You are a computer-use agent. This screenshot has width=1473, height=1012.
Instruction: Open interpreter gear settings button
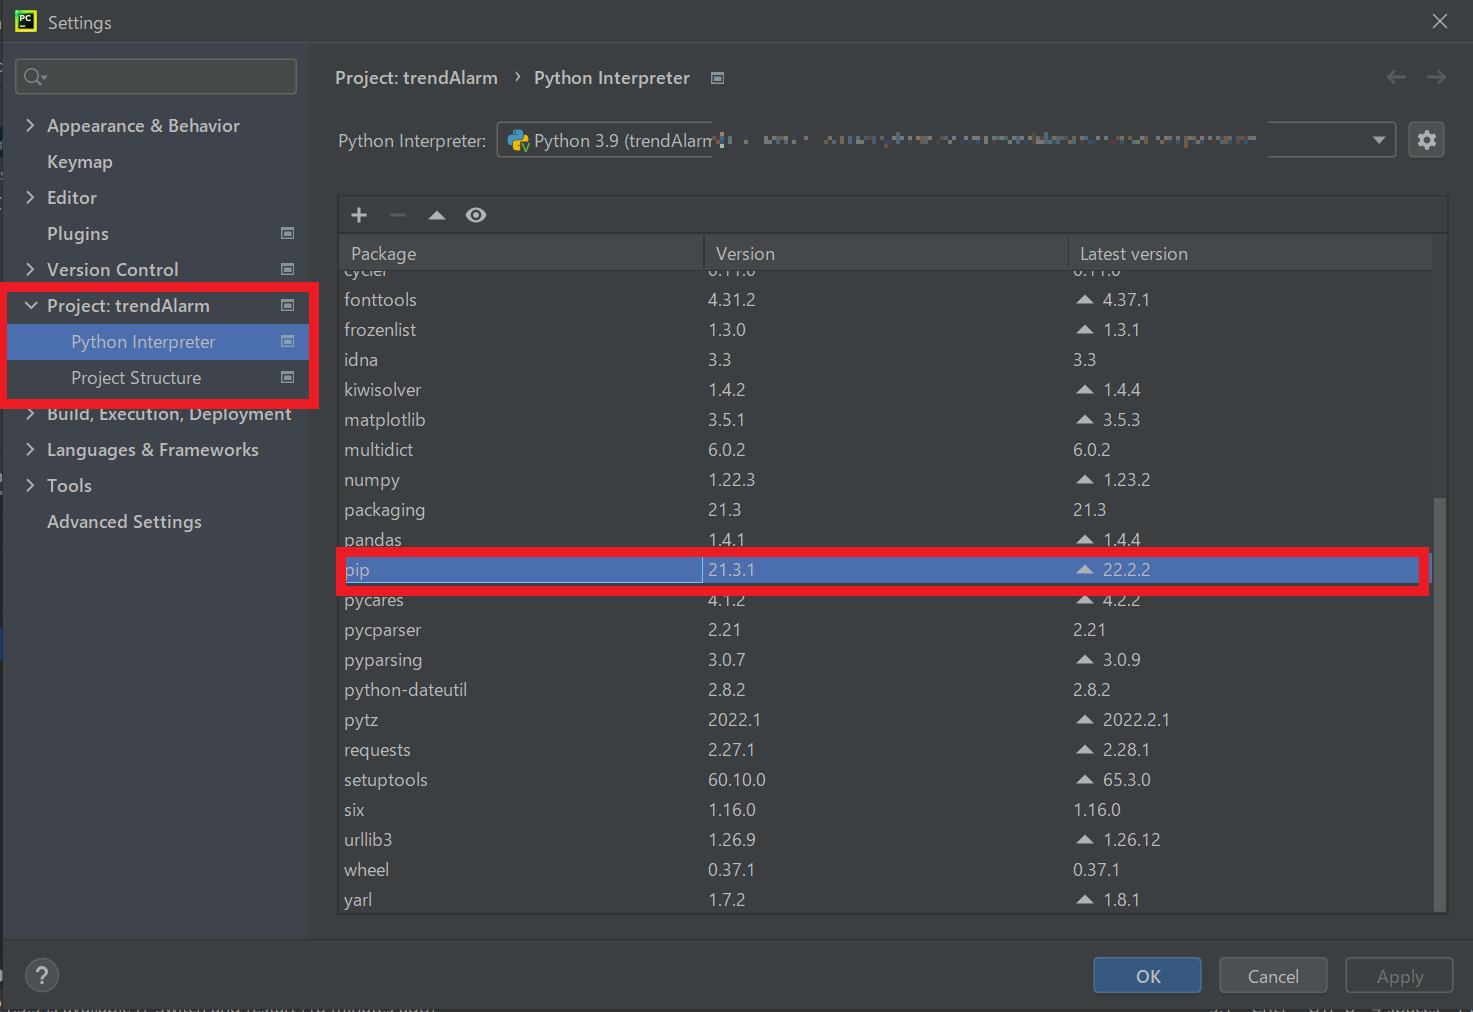pos(1427,140)
